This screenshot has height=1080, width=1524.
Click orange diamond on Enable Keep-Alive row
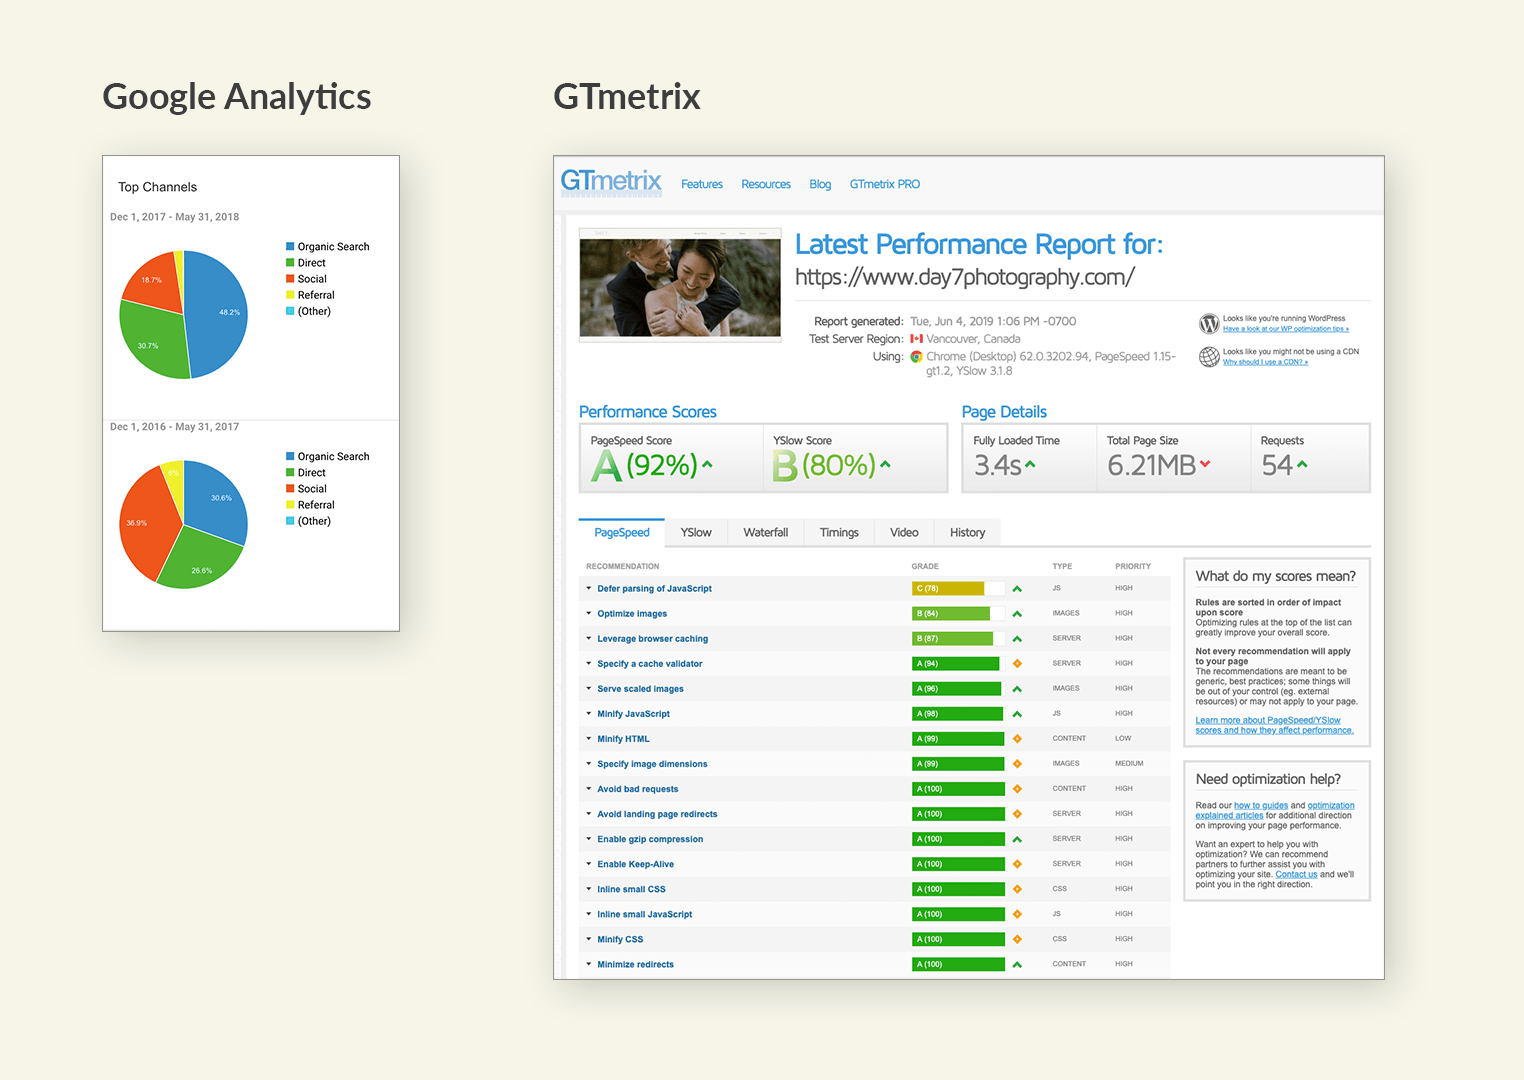point(1017,864)
